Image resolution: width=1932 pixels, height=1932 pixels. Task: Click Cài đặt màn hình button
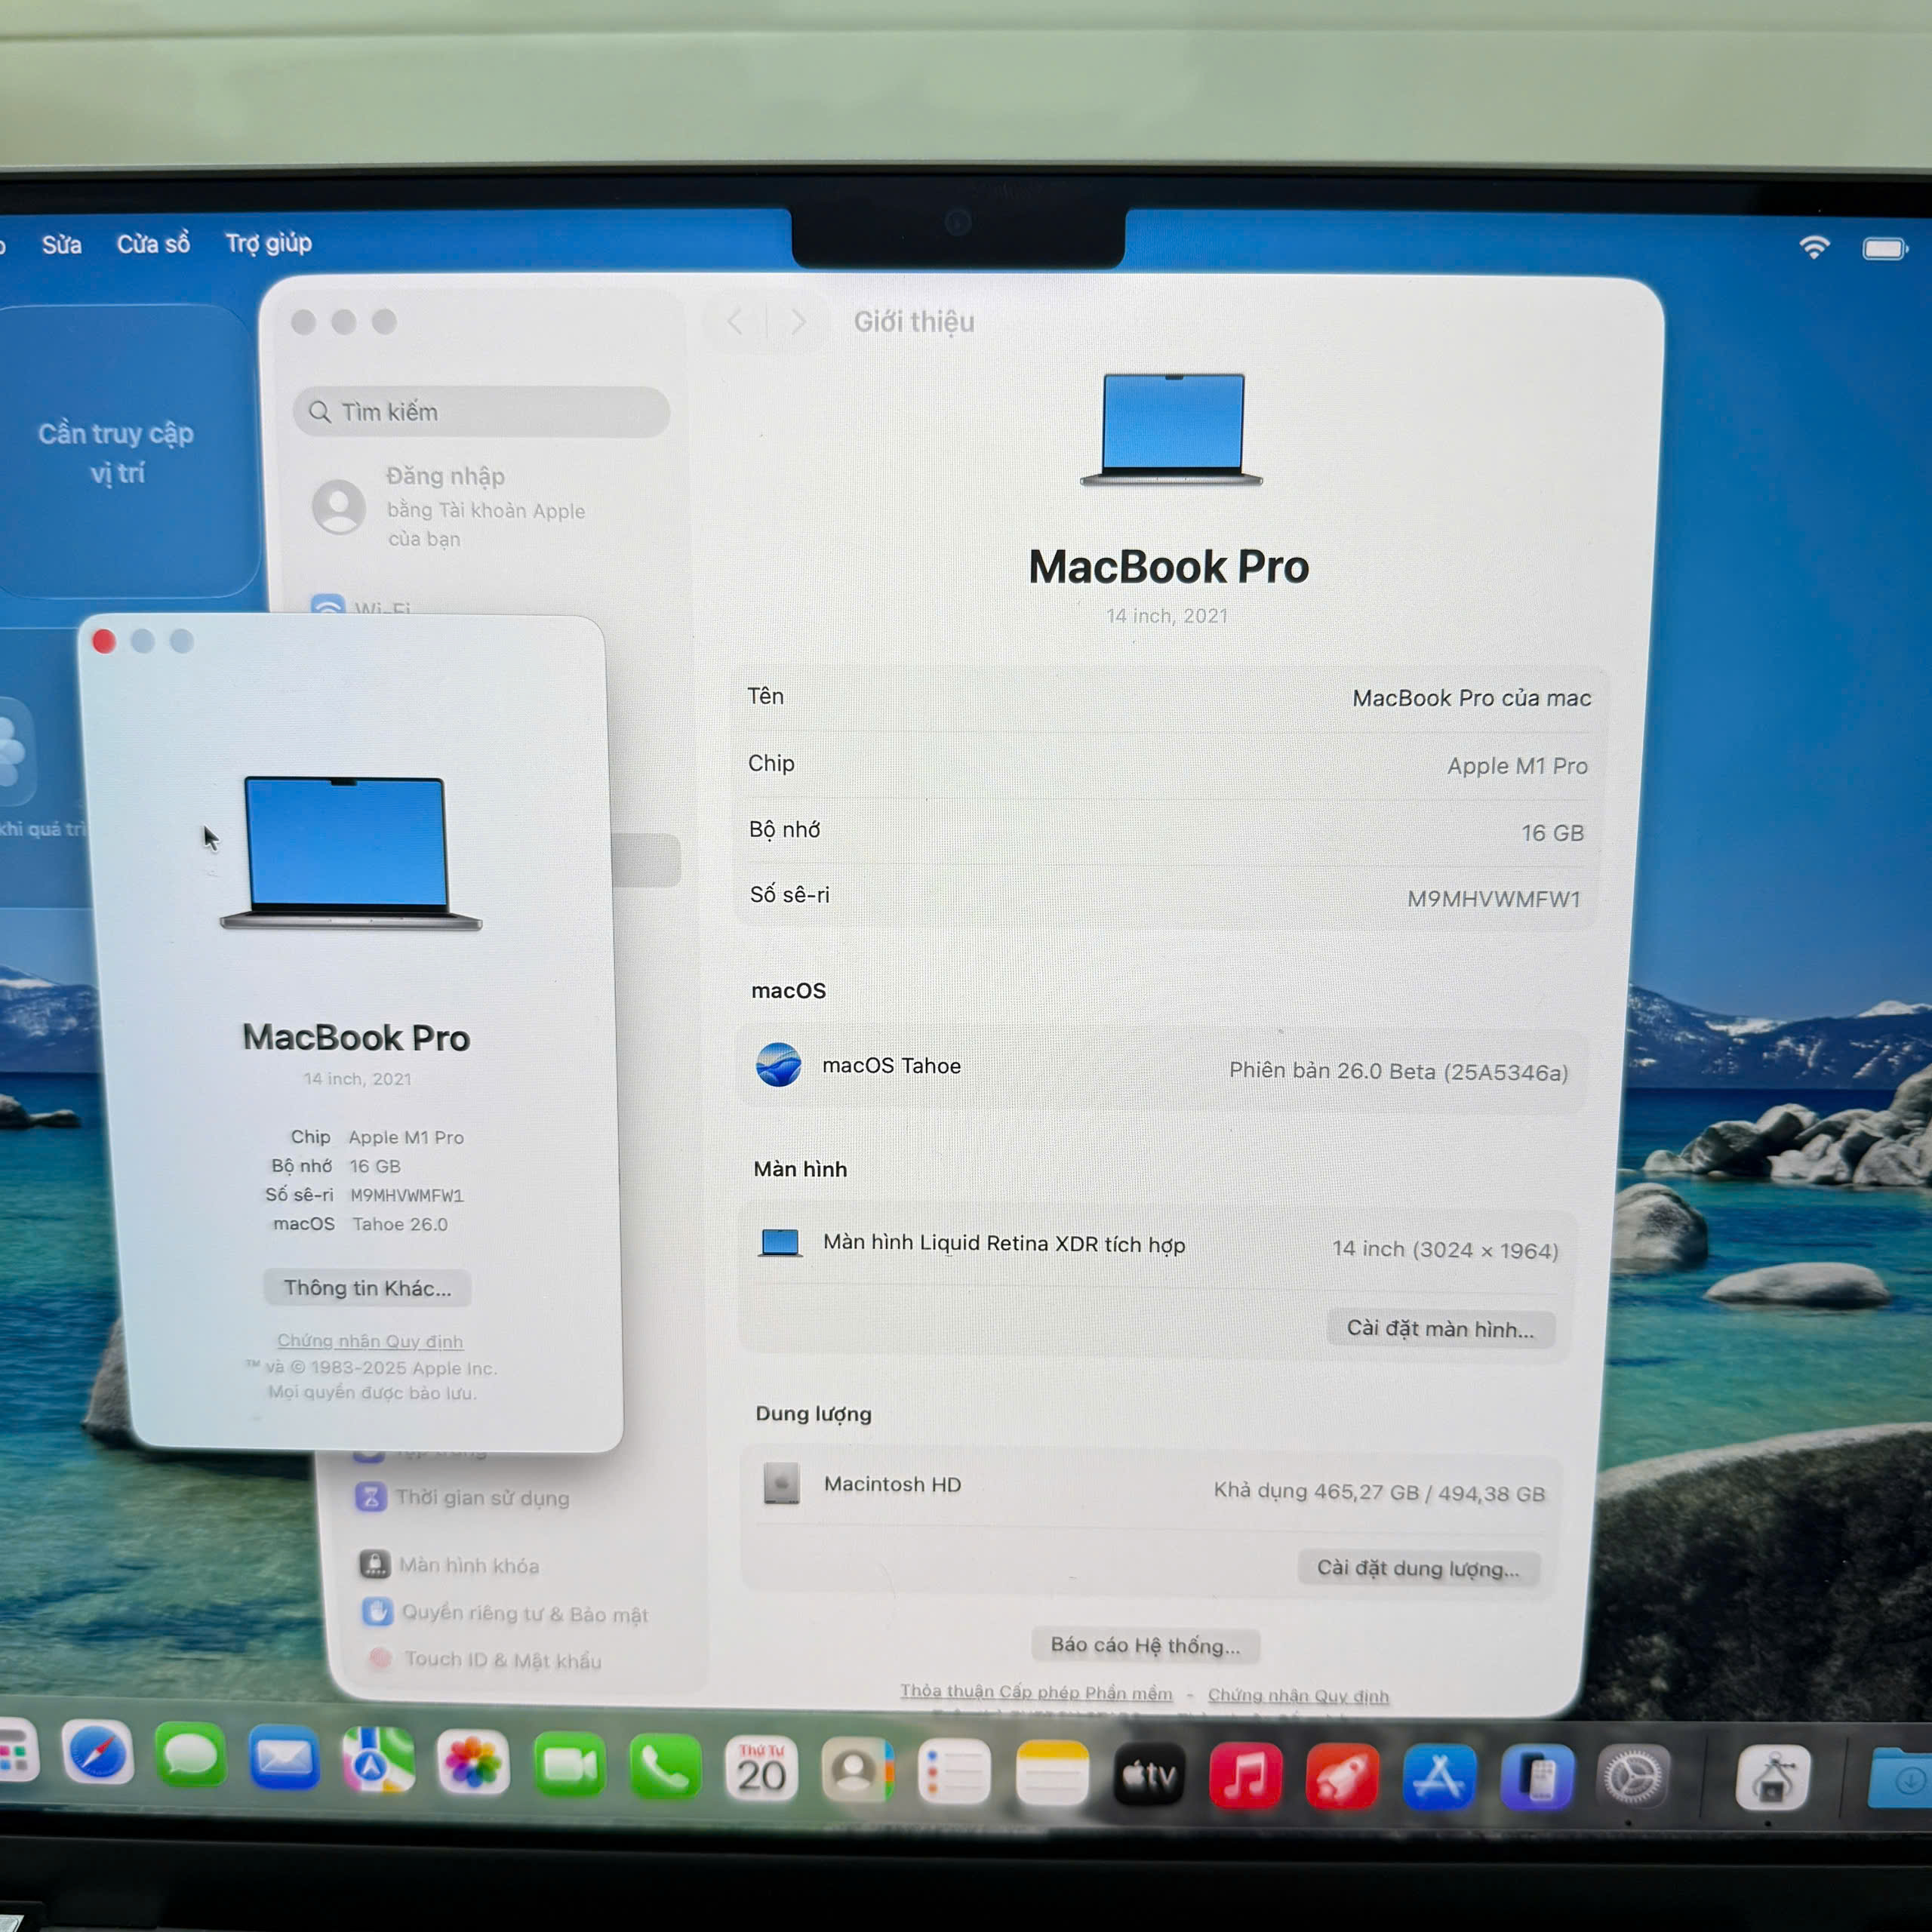point(1440,1329)
